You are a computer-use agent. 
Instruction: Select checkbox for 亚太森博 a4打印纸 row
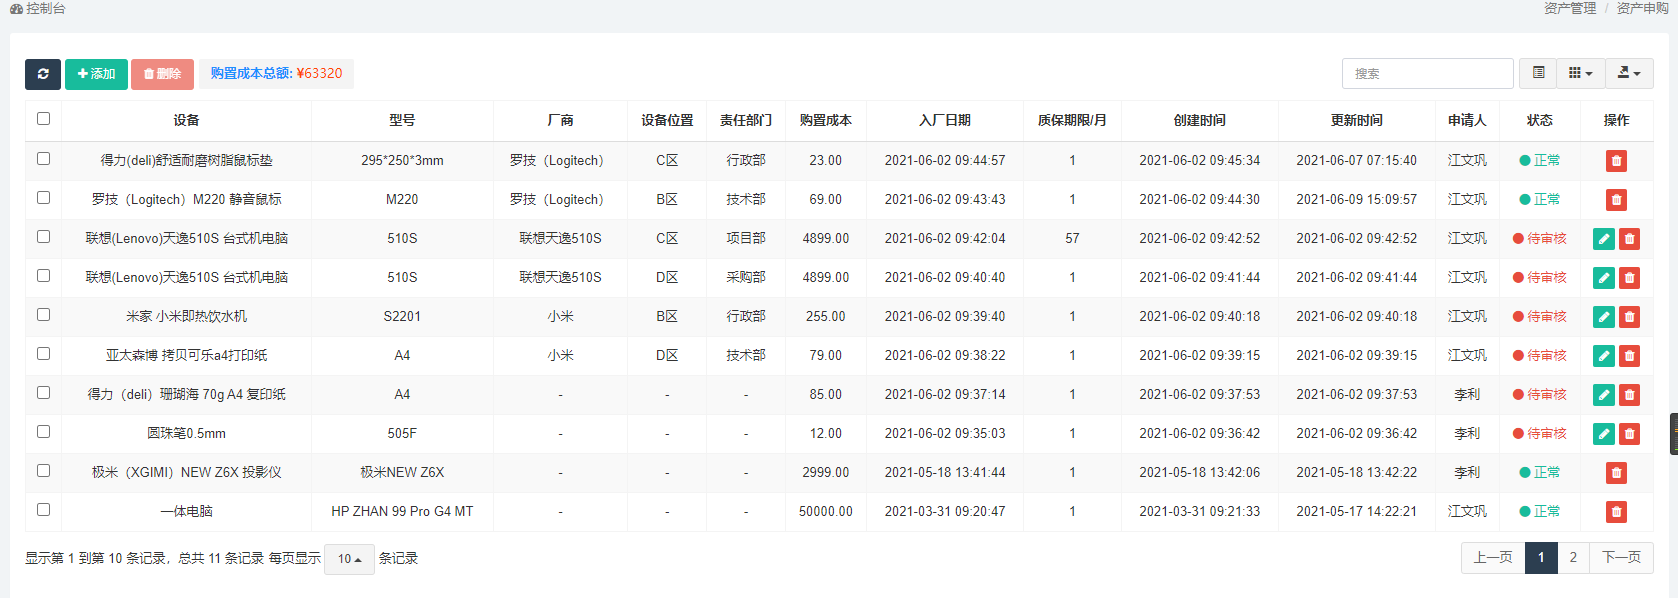coord(43,353)
